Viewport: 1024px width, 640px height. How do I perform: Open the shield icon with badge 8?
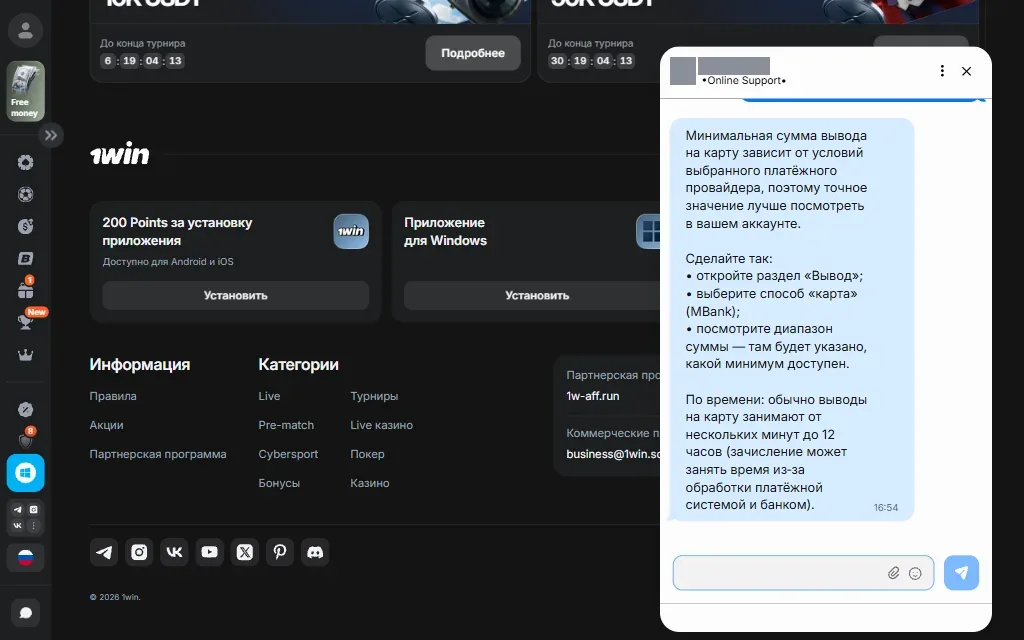(25, 440)
